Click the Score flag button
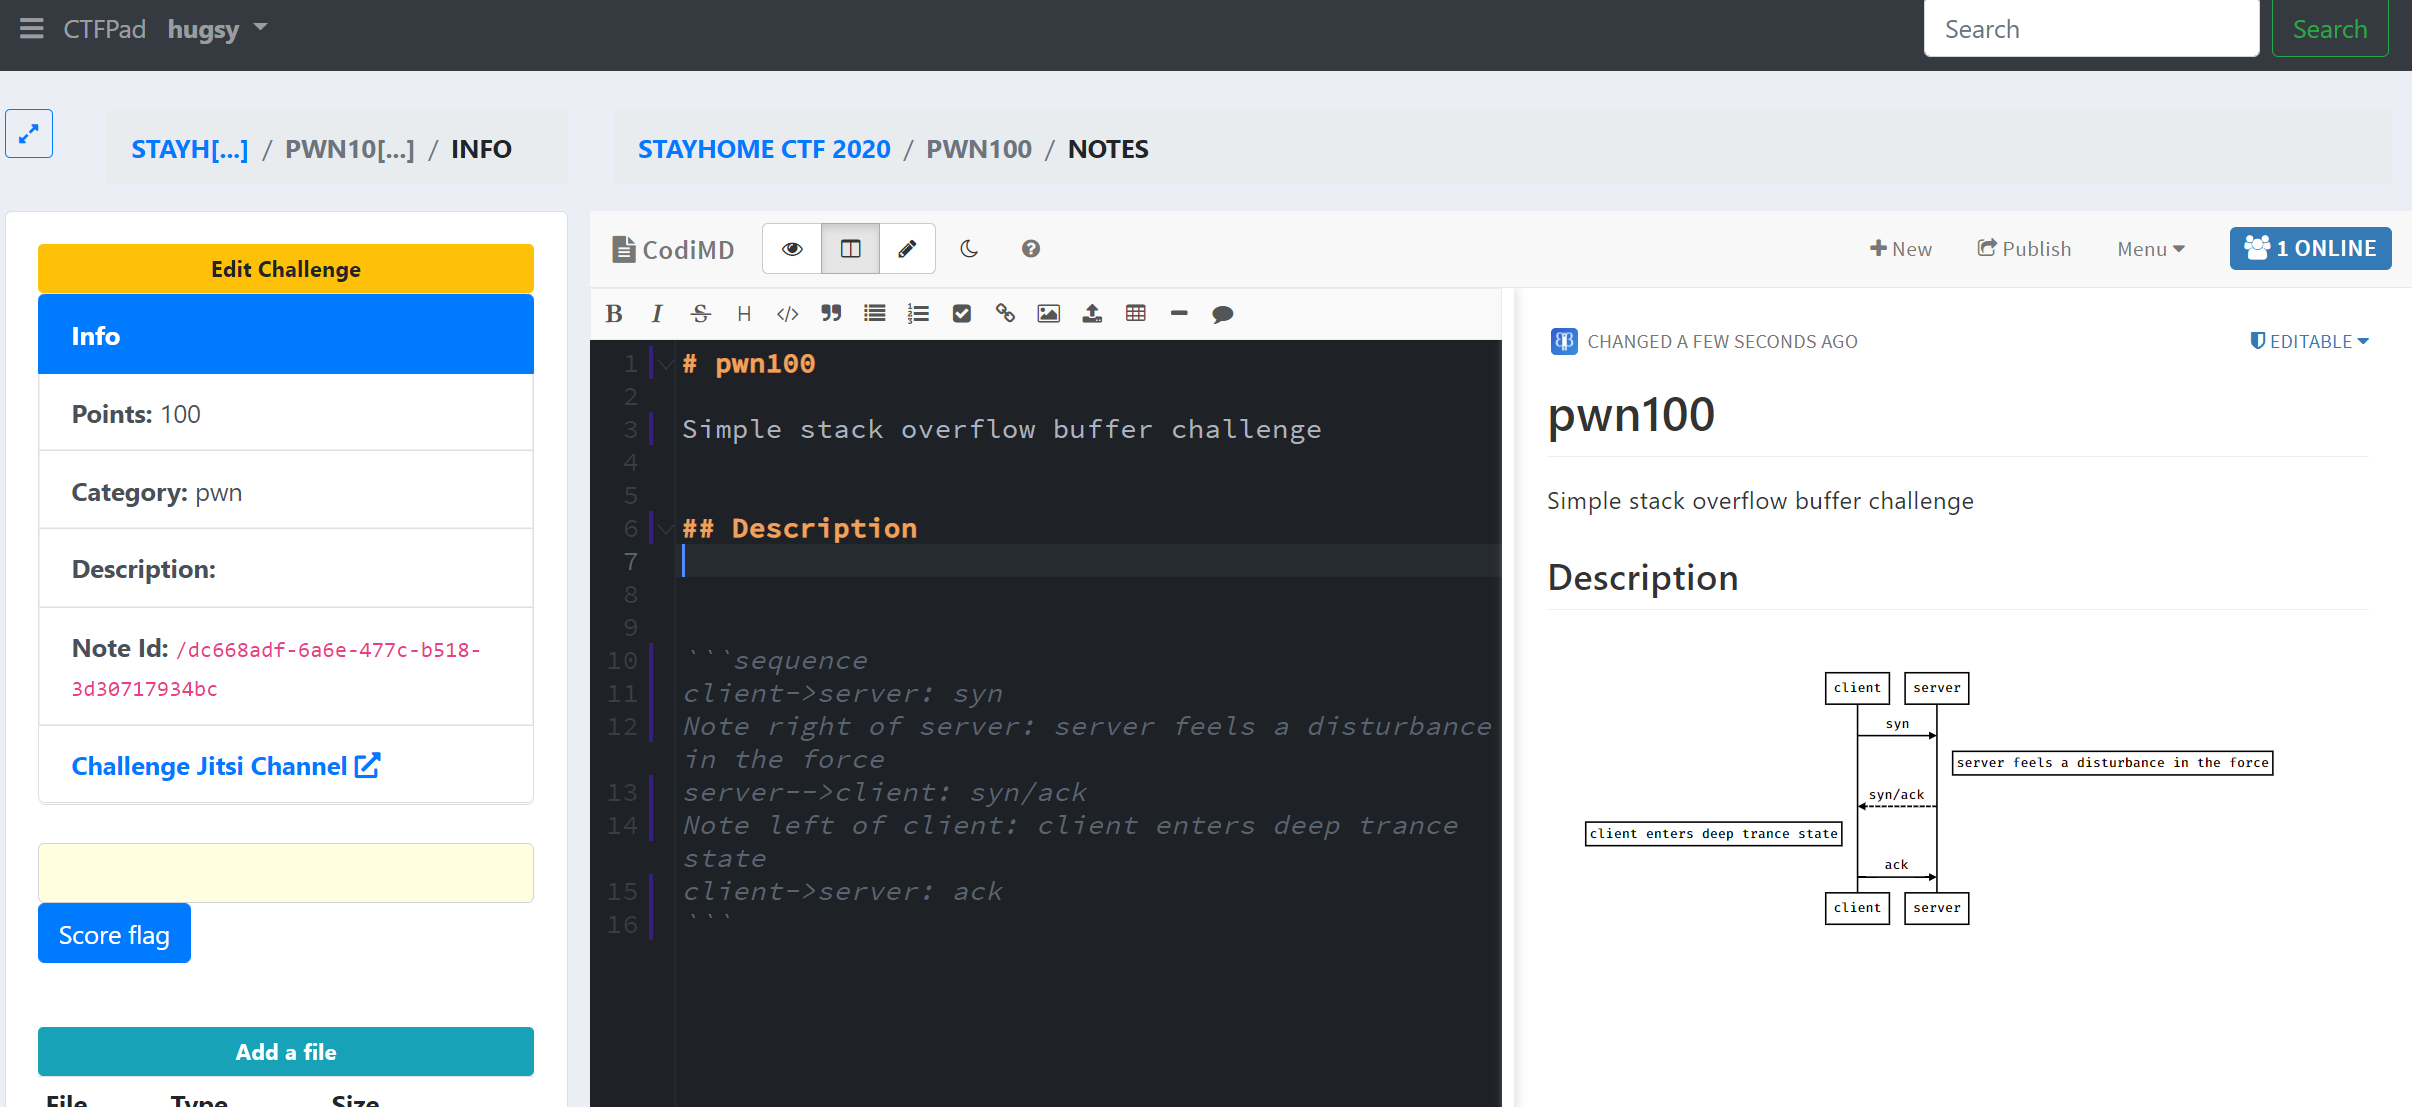This screenshot has width=2412, height=1107. click(114, 934)
